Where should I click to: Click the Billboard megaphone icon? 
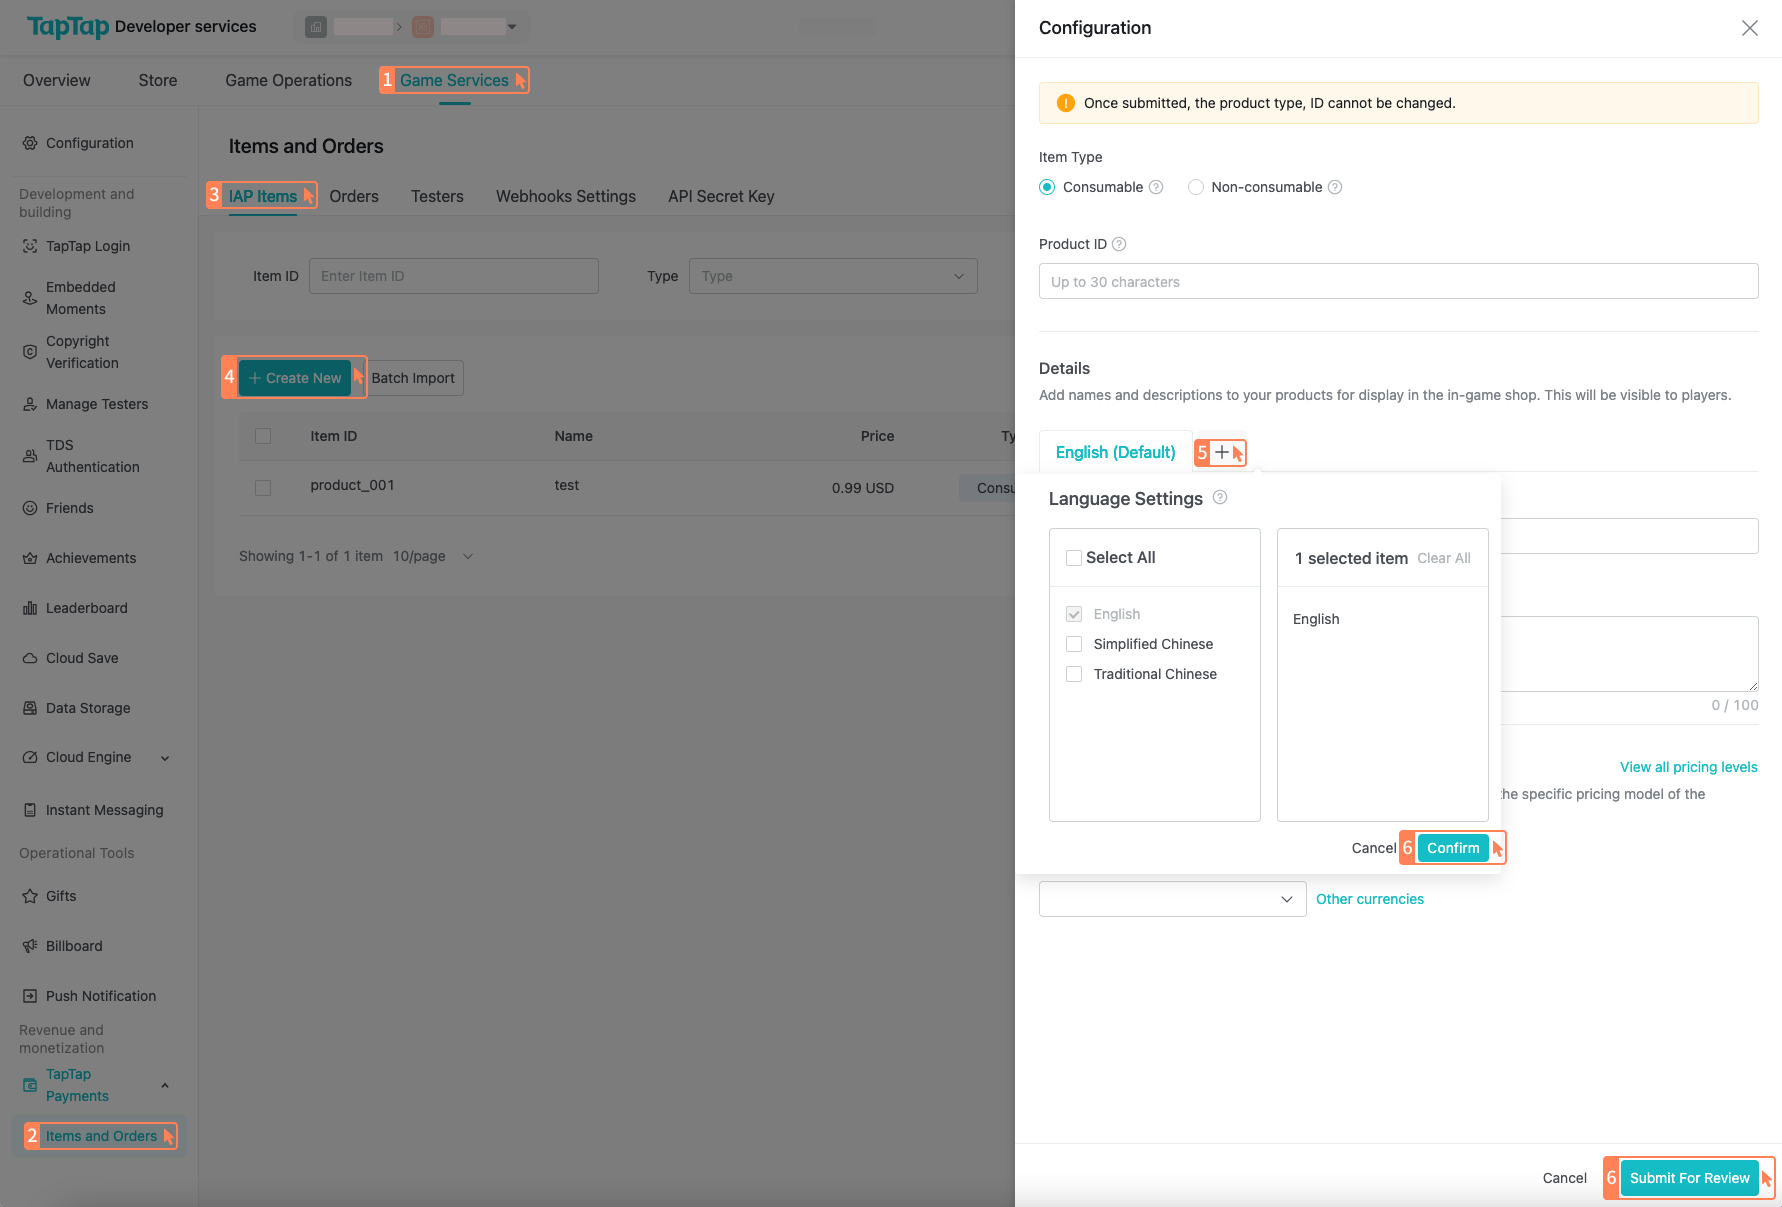point(30,946)
